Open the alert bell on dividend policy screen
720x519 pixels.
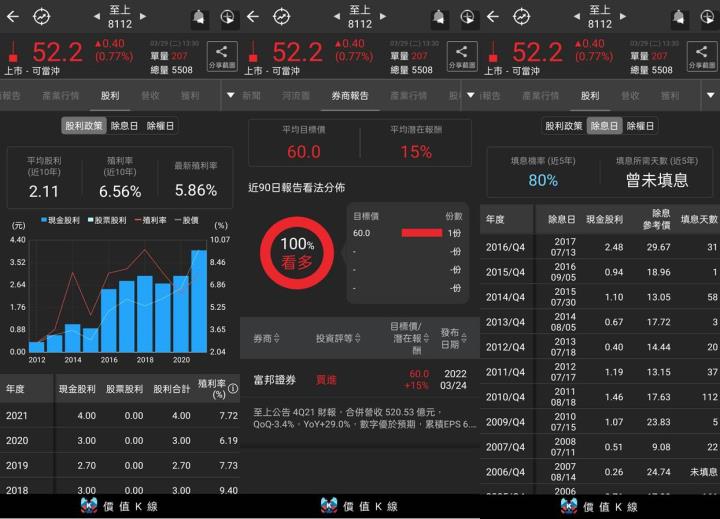pos(199,18)
